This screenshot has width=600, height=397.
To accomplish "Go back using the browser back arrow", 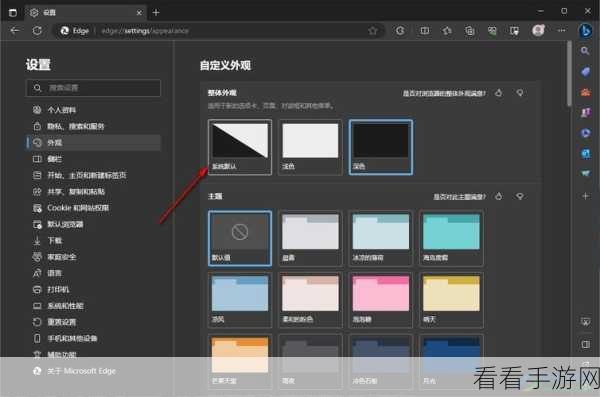I will tap(15, 31).
